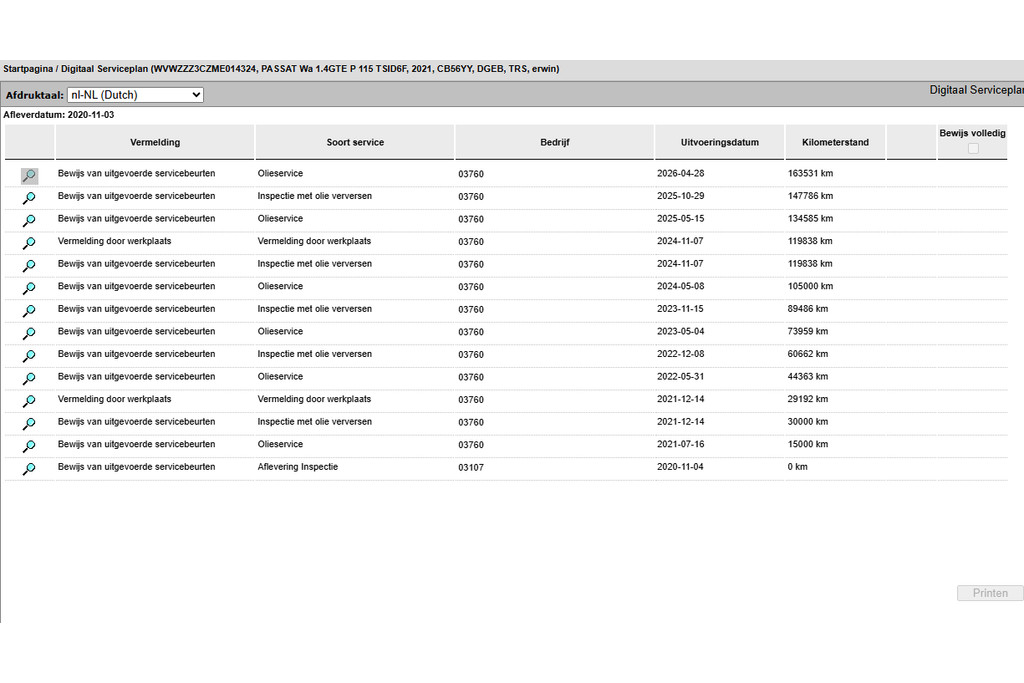Select the 44363 km mileage value
Viewport: 1024px width, 683px height.
coord(808,377)
